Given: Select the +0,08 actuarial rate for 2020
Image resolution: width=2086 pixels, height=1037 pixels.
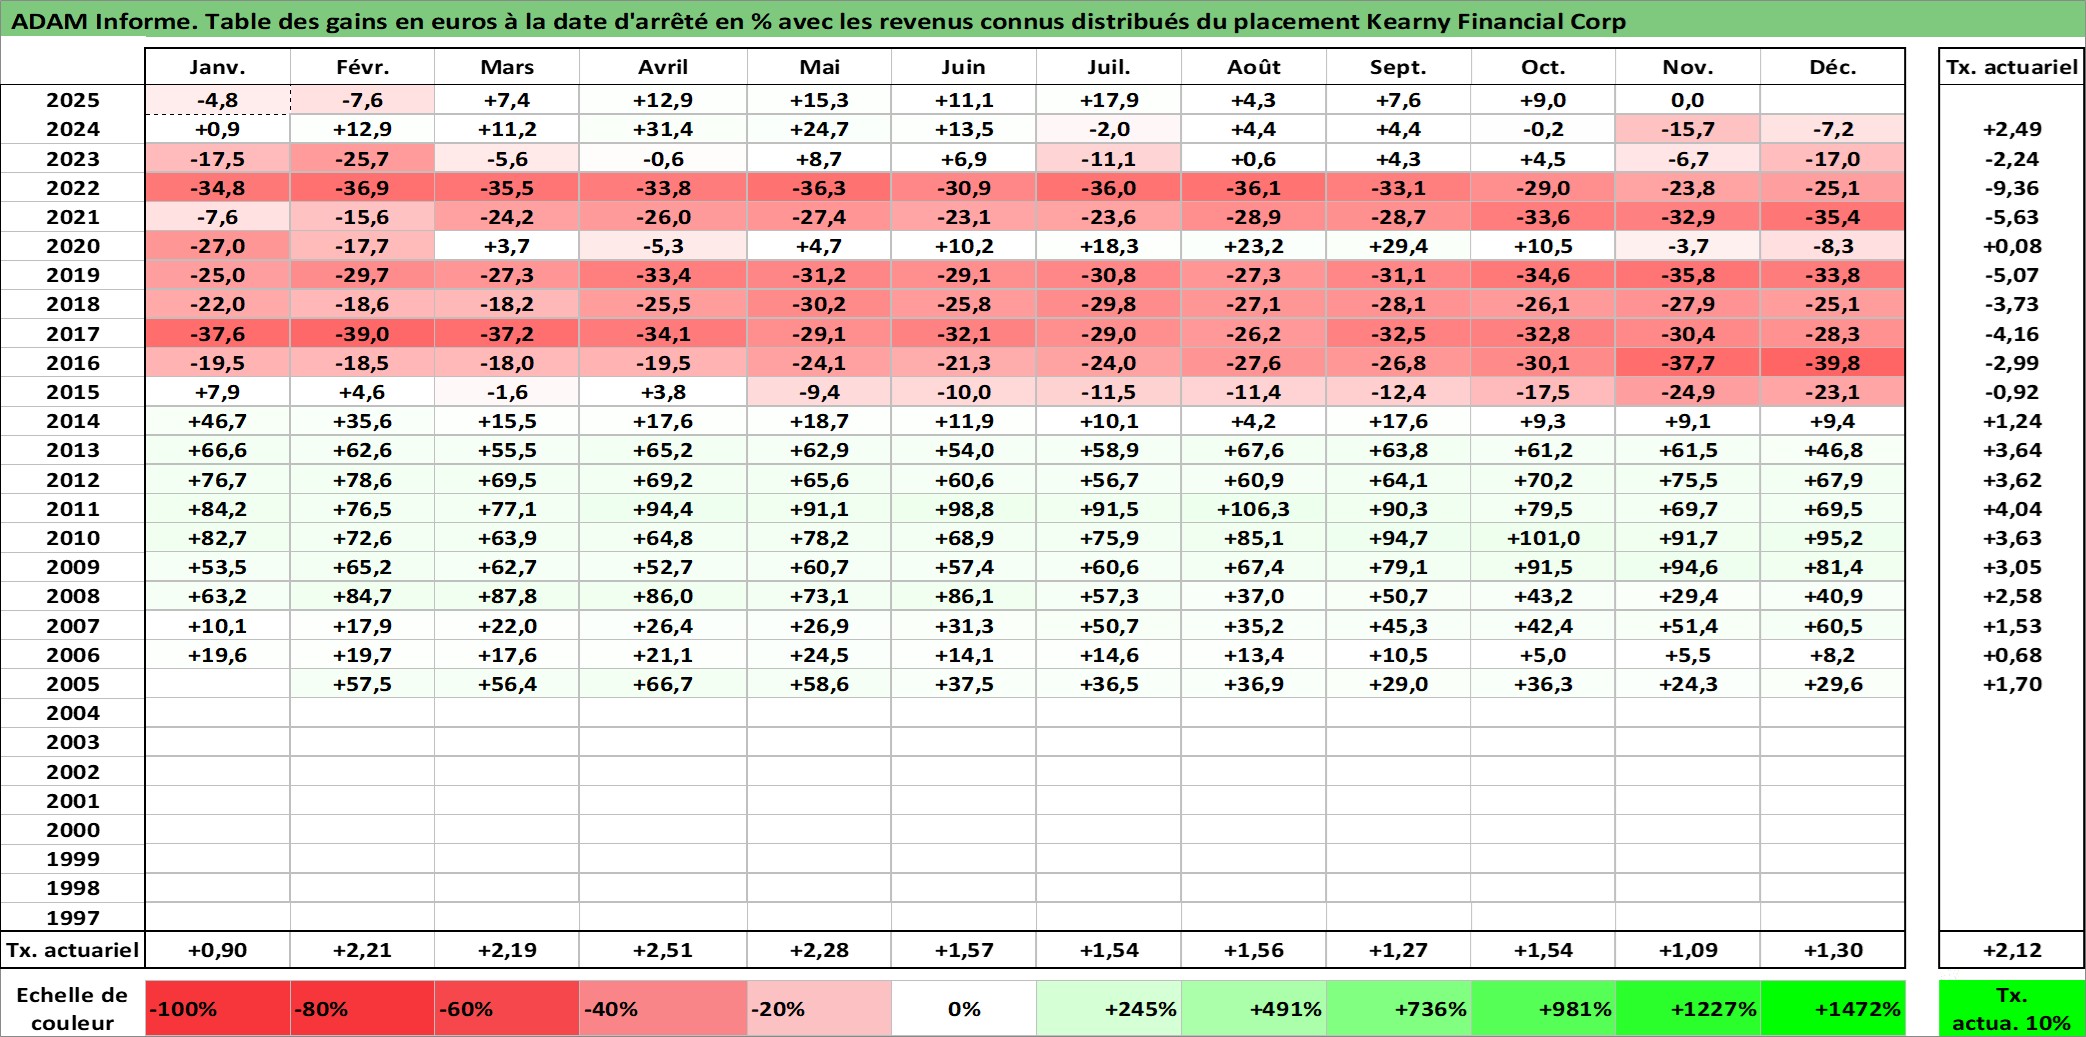Looking at the screenshot, I should tap(2012, 246).
